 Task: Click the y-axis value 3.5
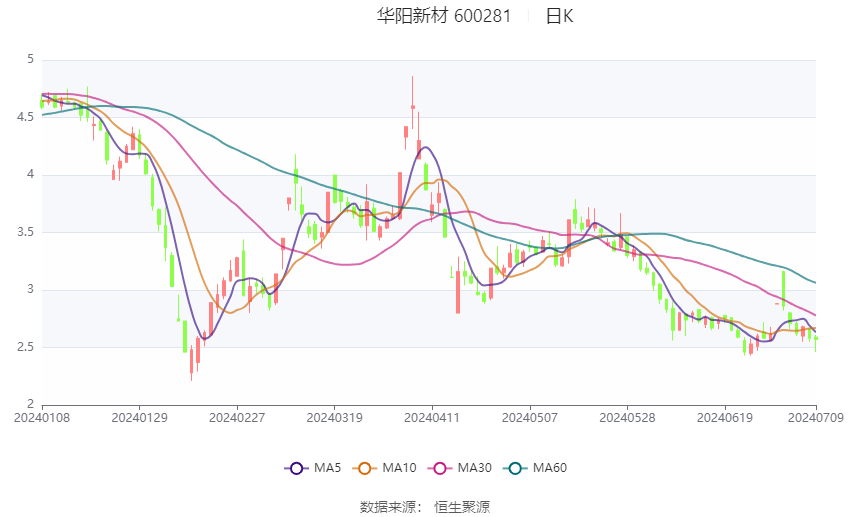[x=25, y=232]
